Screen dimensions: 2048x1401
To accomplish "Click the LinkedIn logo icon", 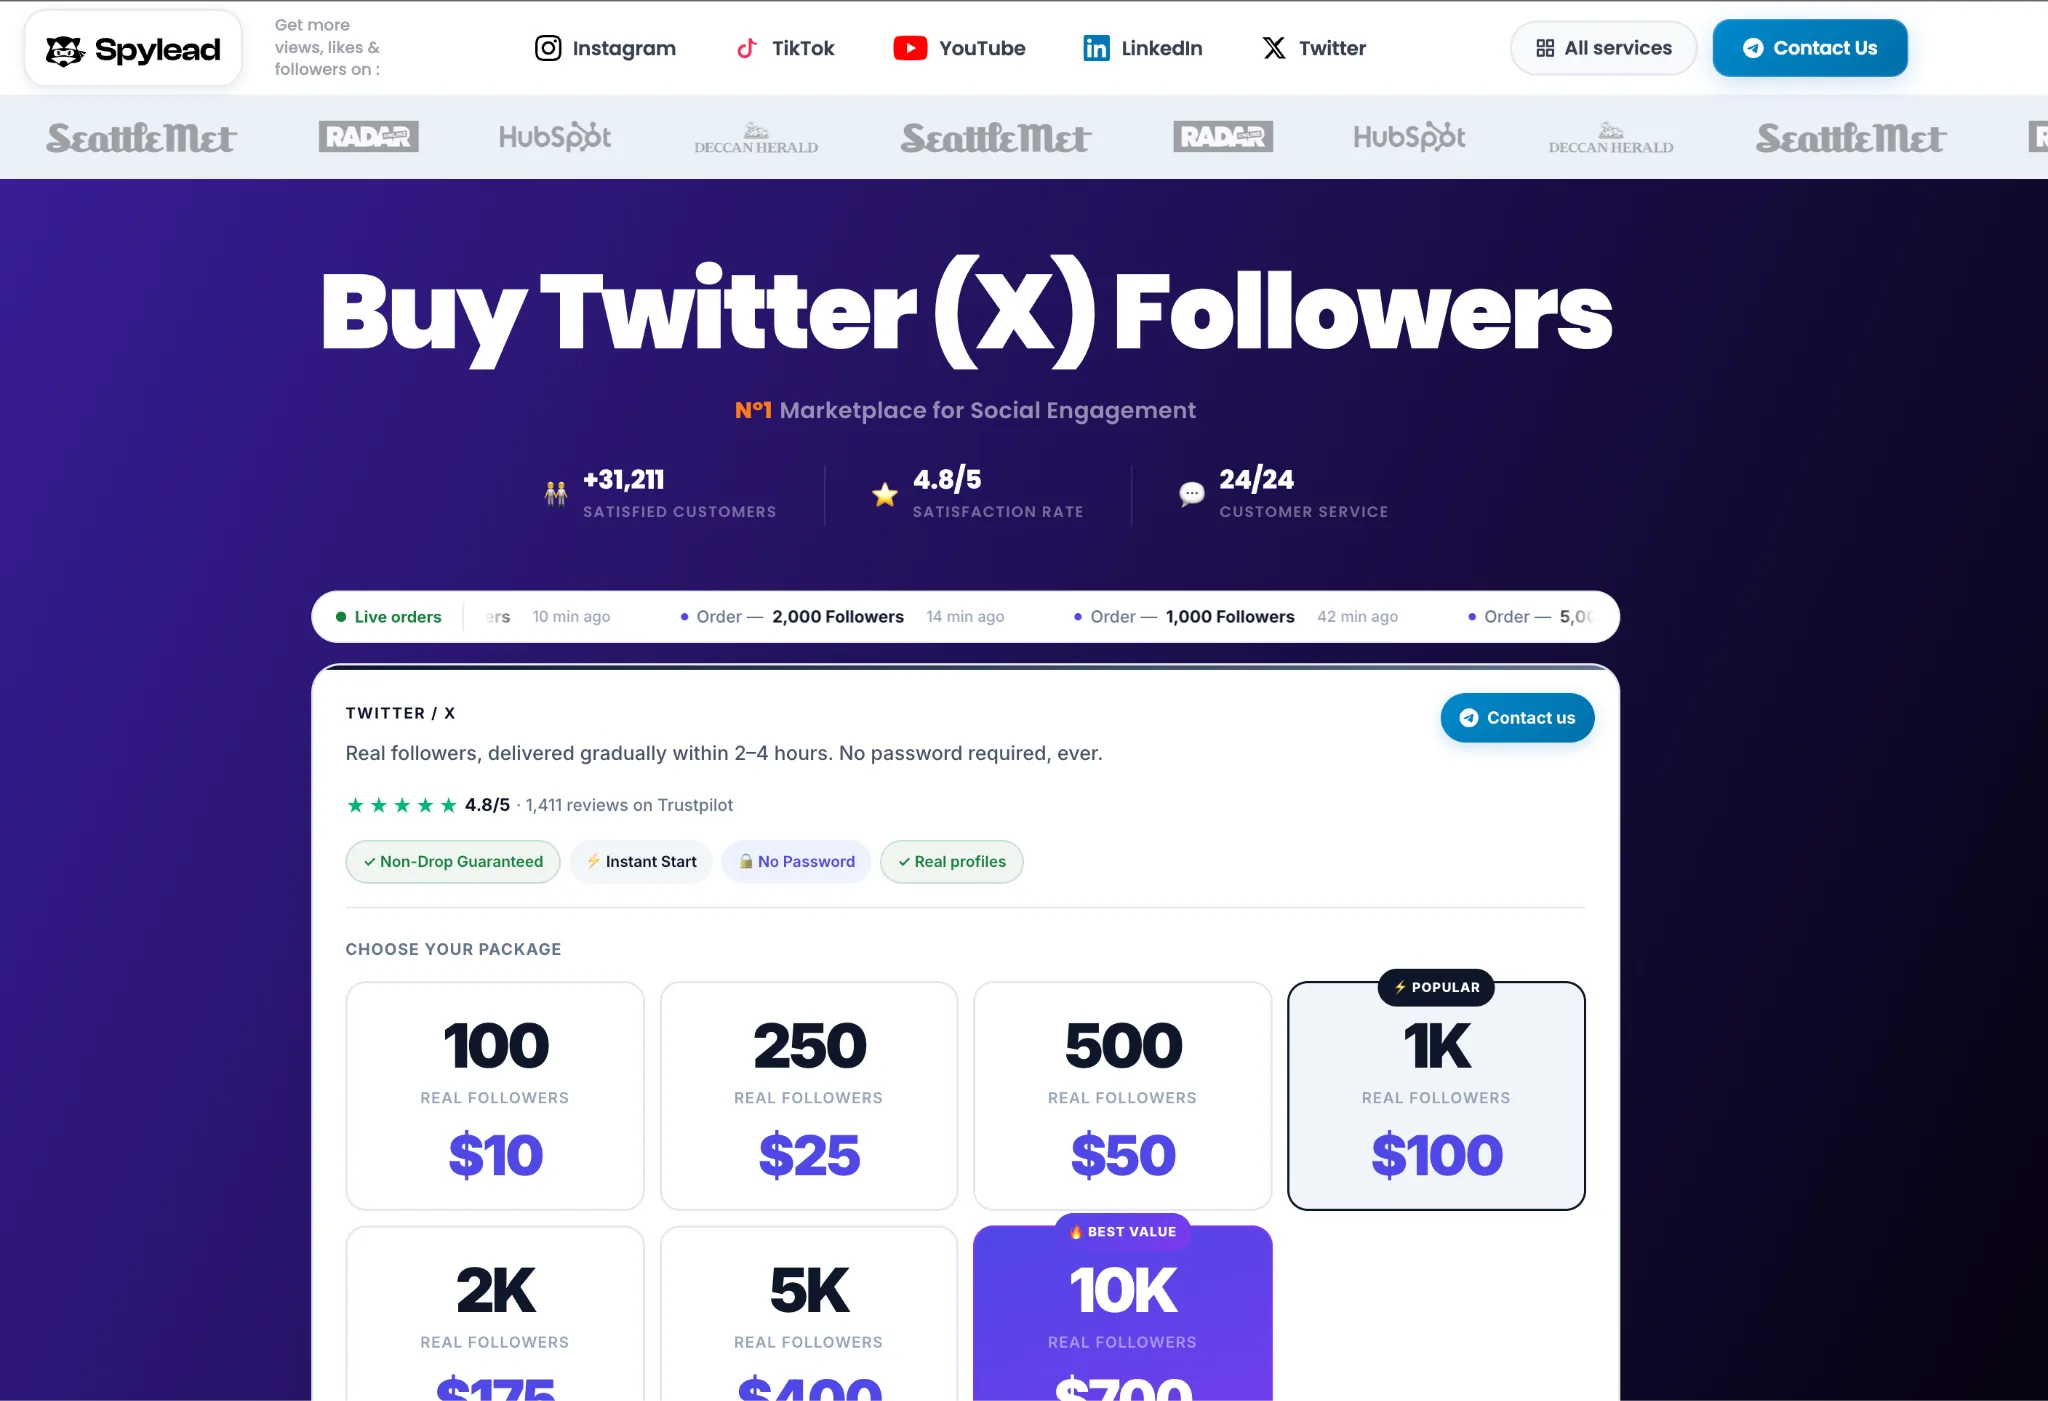I will pyautogui.click(x=1096, y=48).
